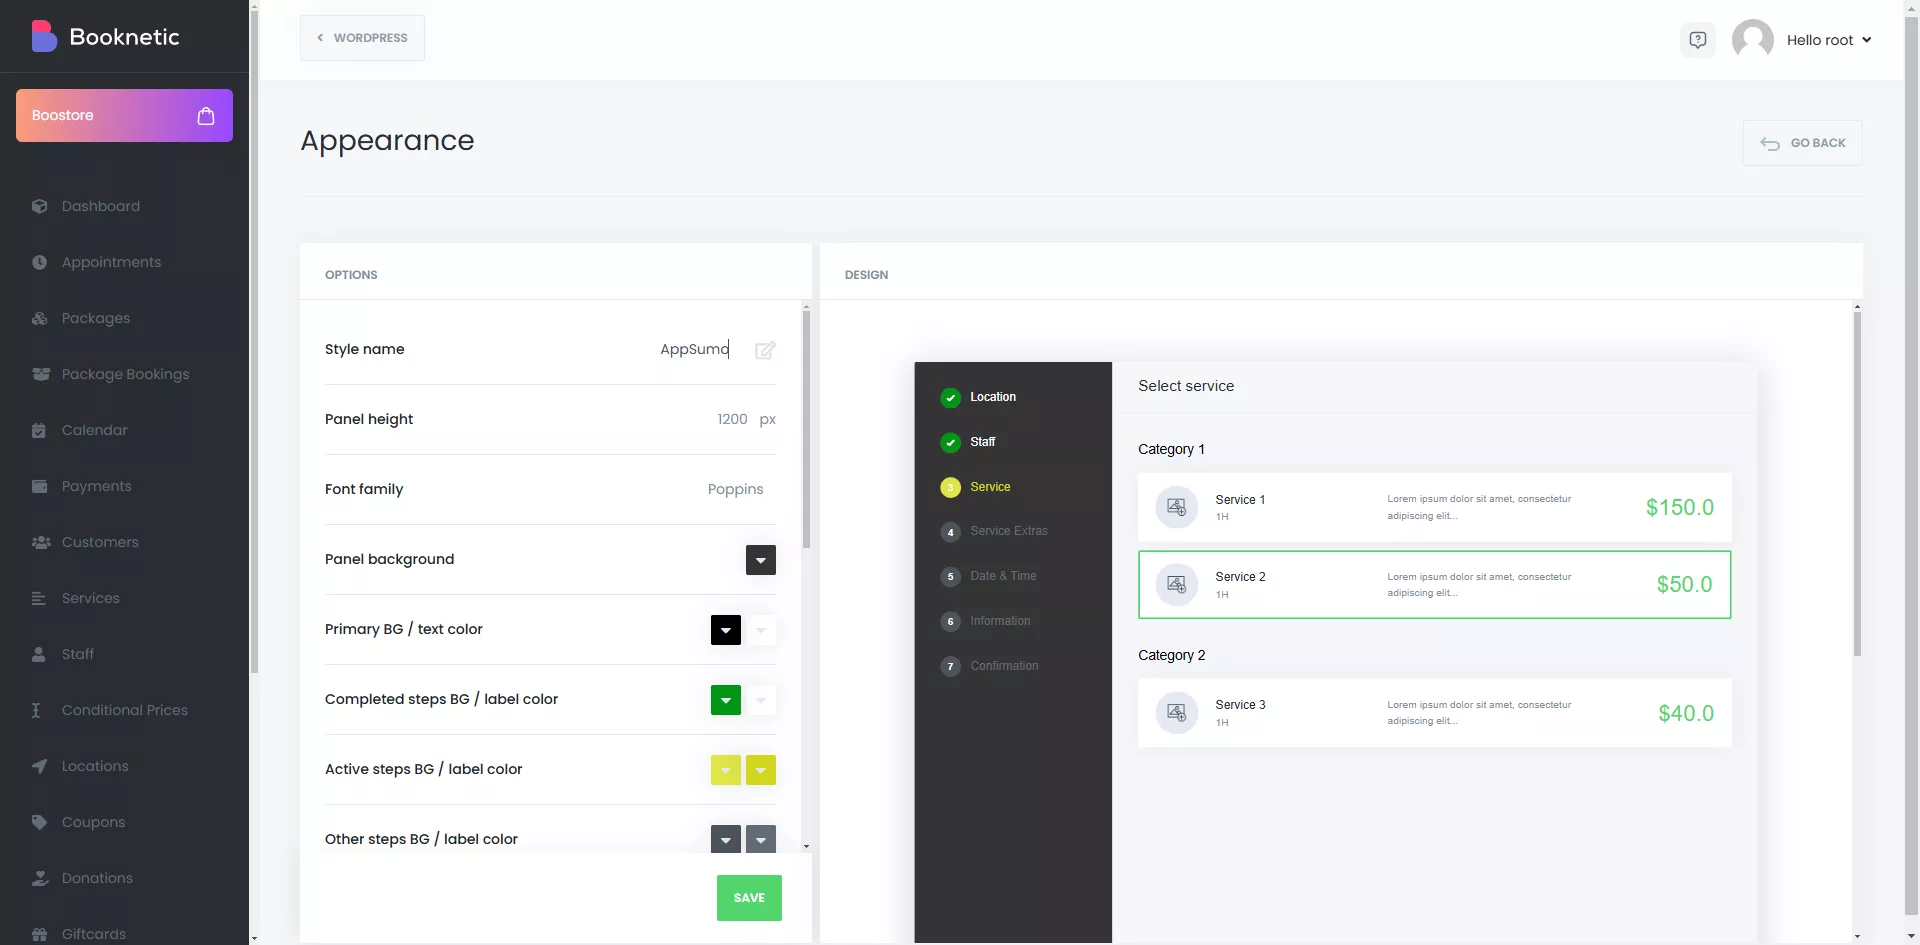
Task: Open the Panel background color dropdown
Action: pos(760,560)
